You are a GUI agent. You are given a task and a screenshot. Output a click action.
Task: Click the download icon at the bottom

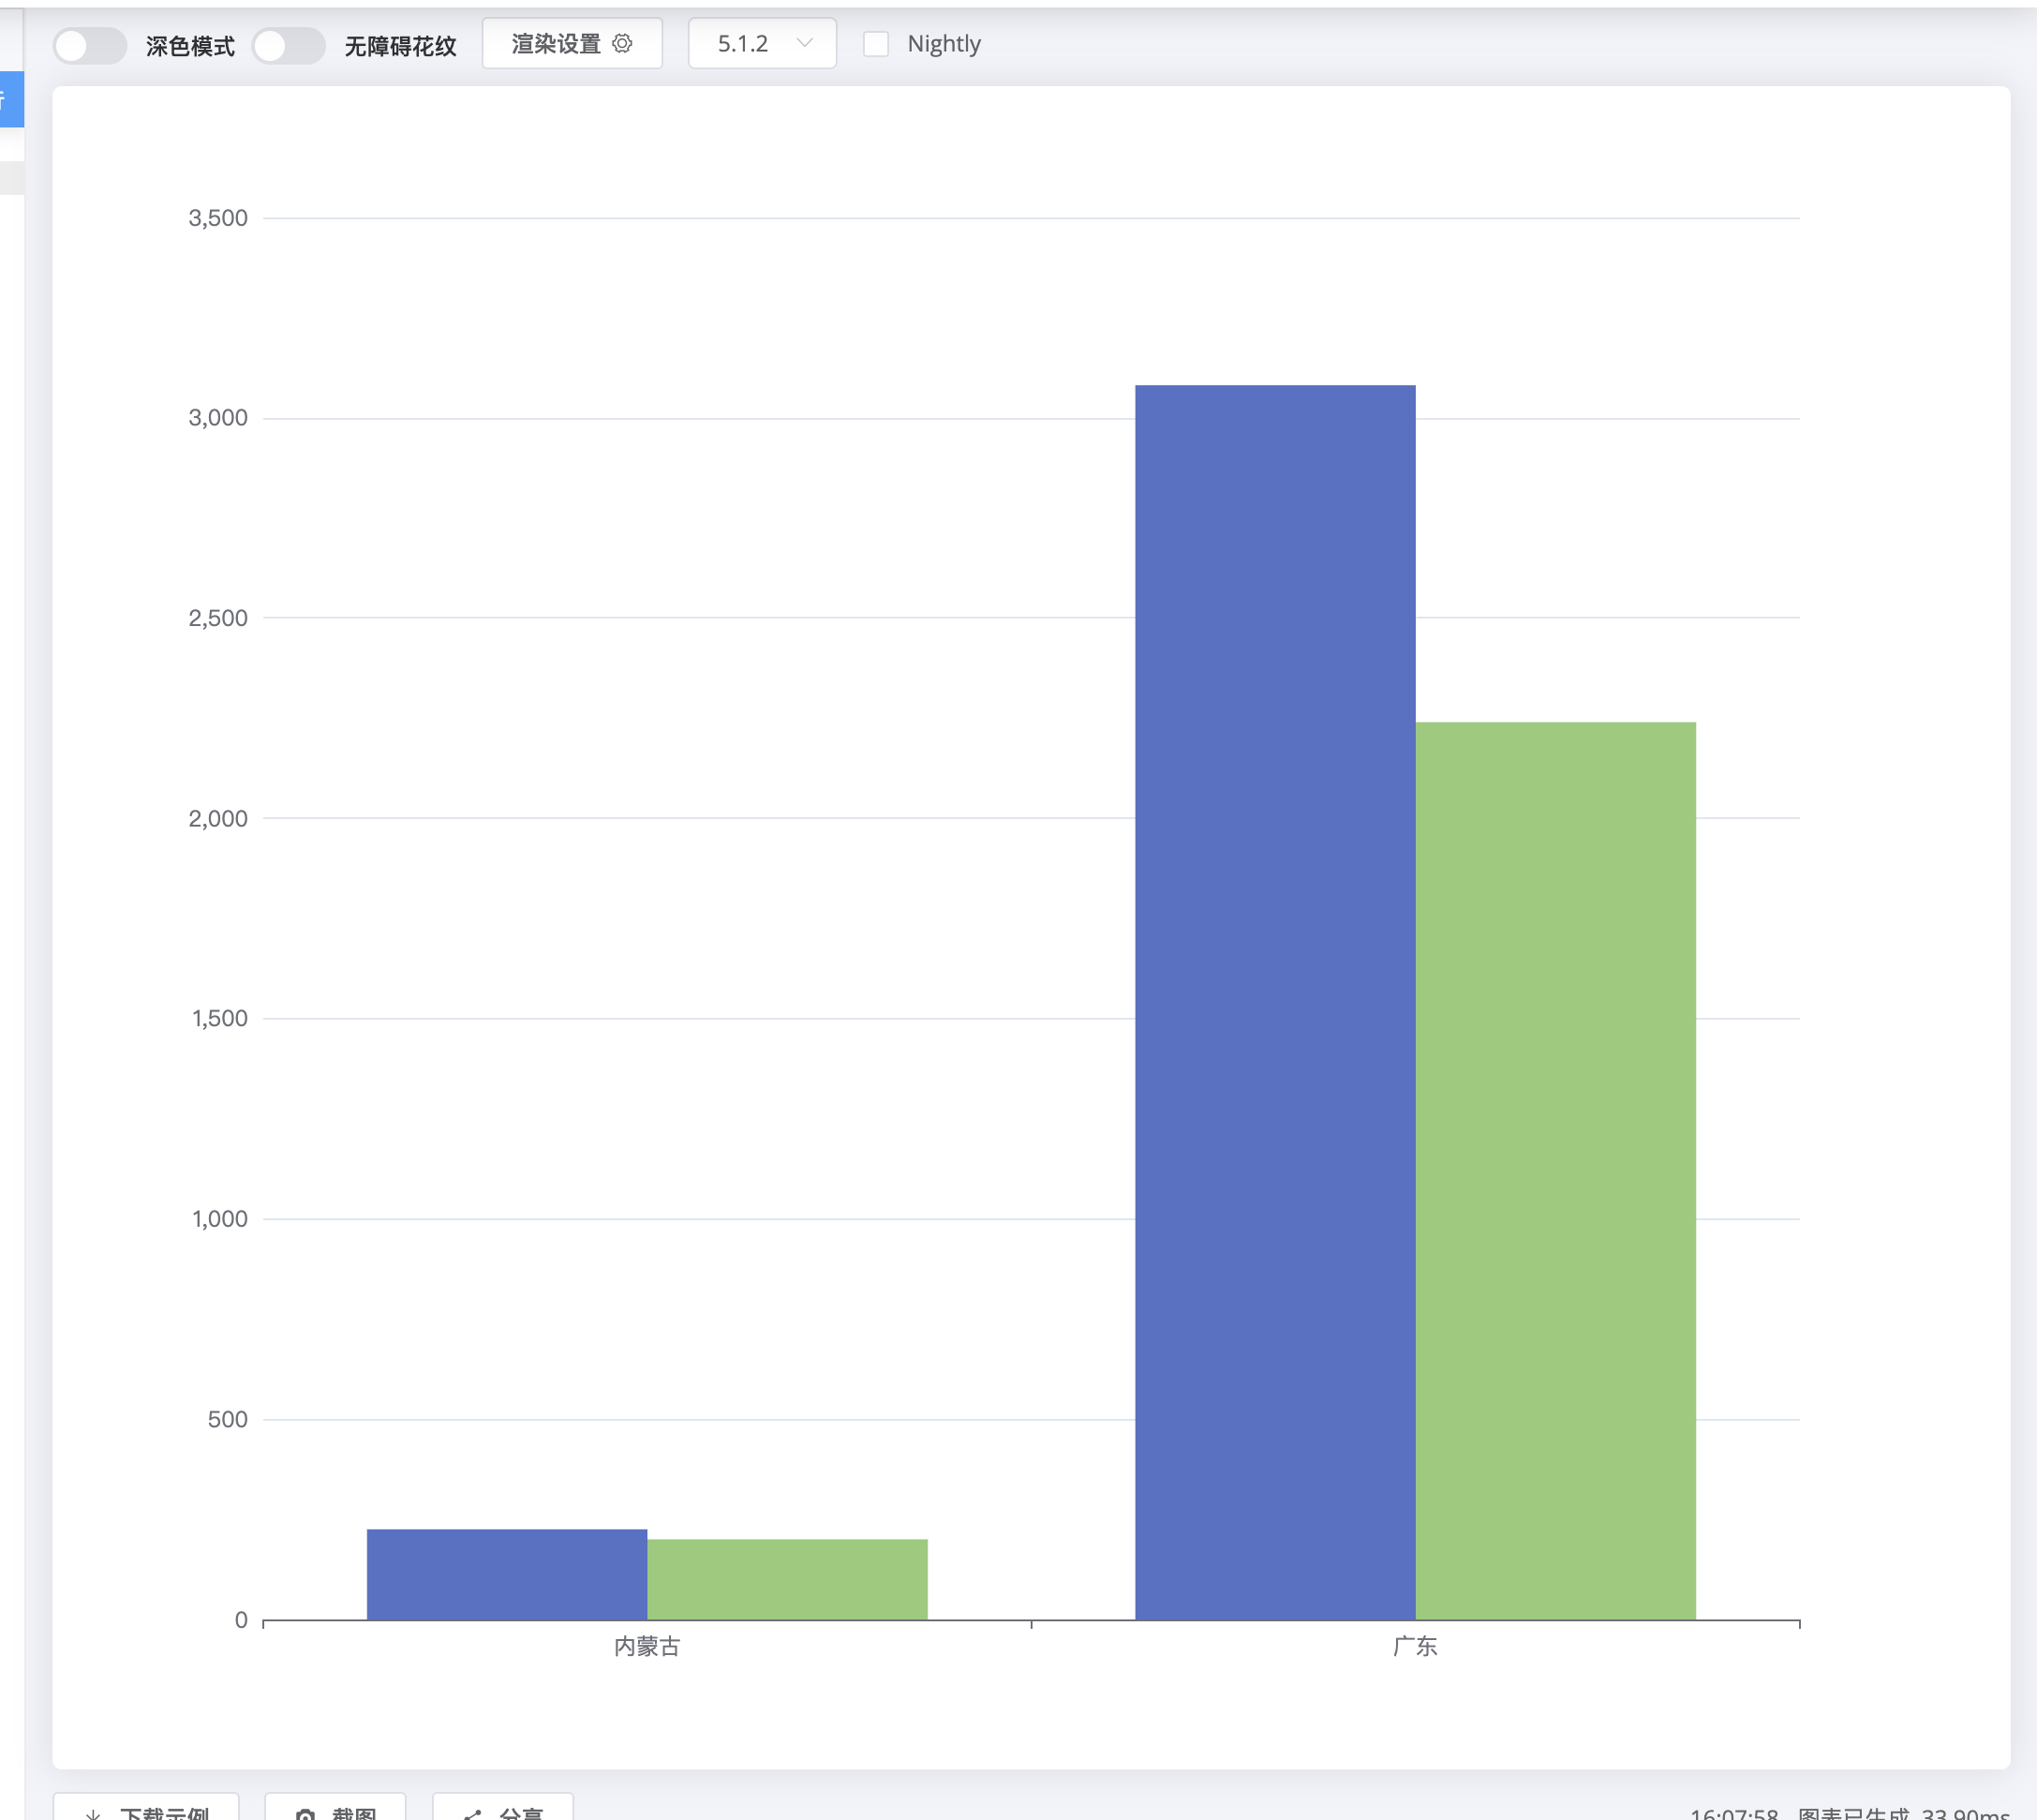(x=93, y=1814)
